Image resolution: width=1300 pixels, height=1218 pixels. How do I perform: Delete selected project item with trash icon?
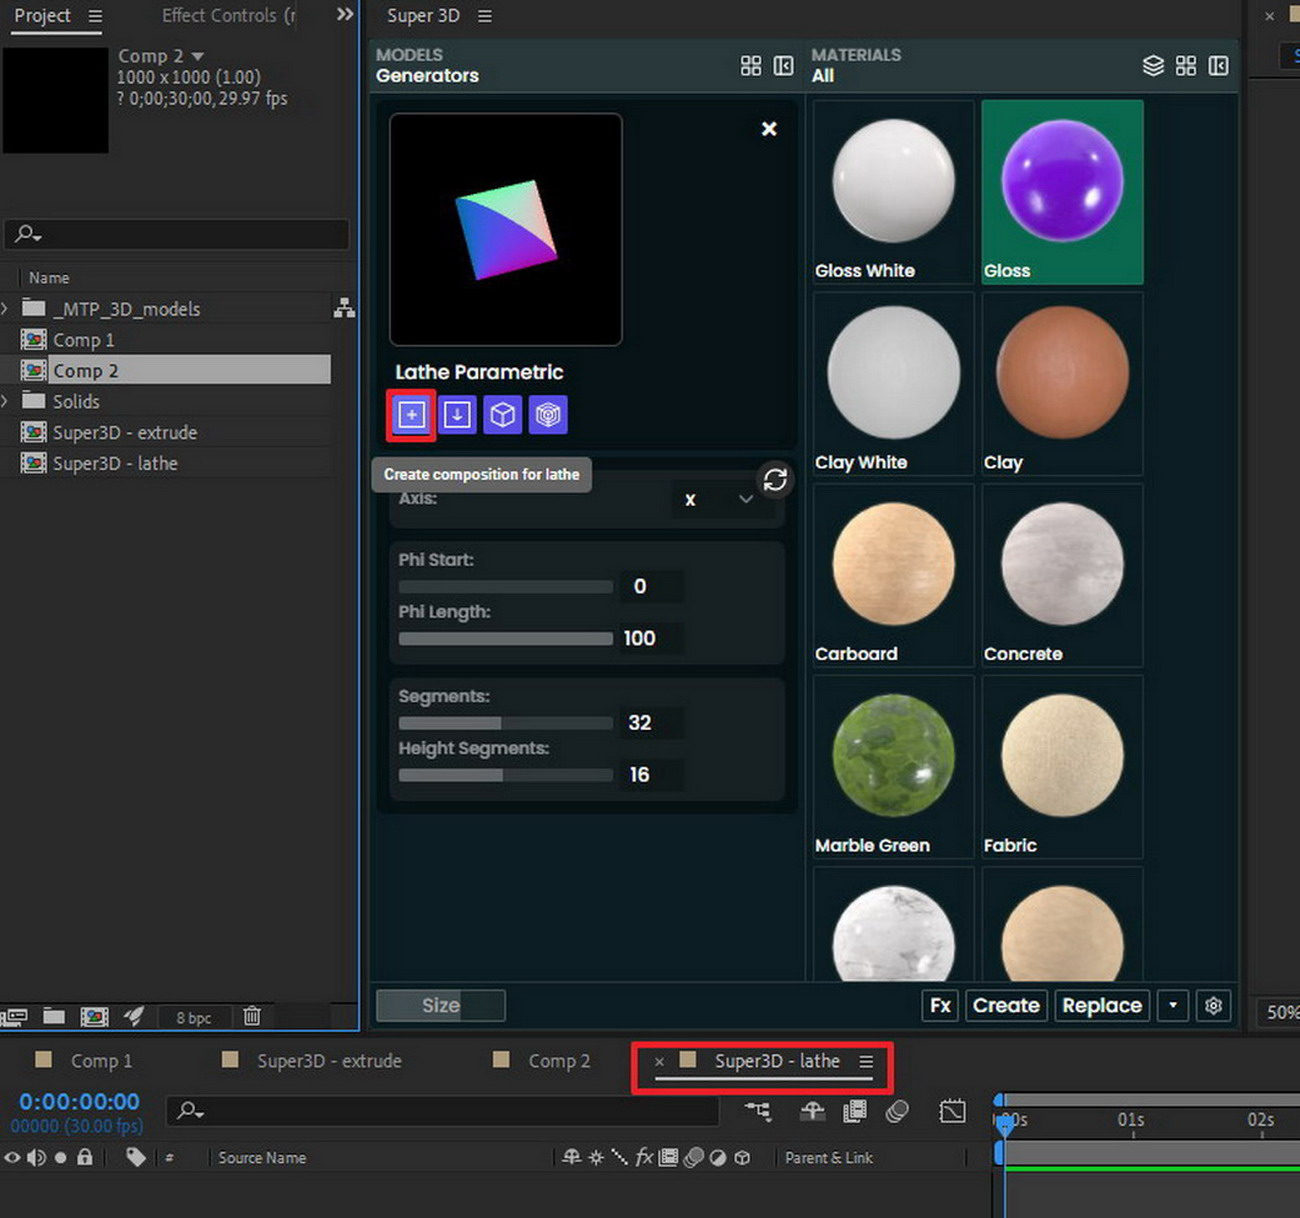coord(252,1017)
